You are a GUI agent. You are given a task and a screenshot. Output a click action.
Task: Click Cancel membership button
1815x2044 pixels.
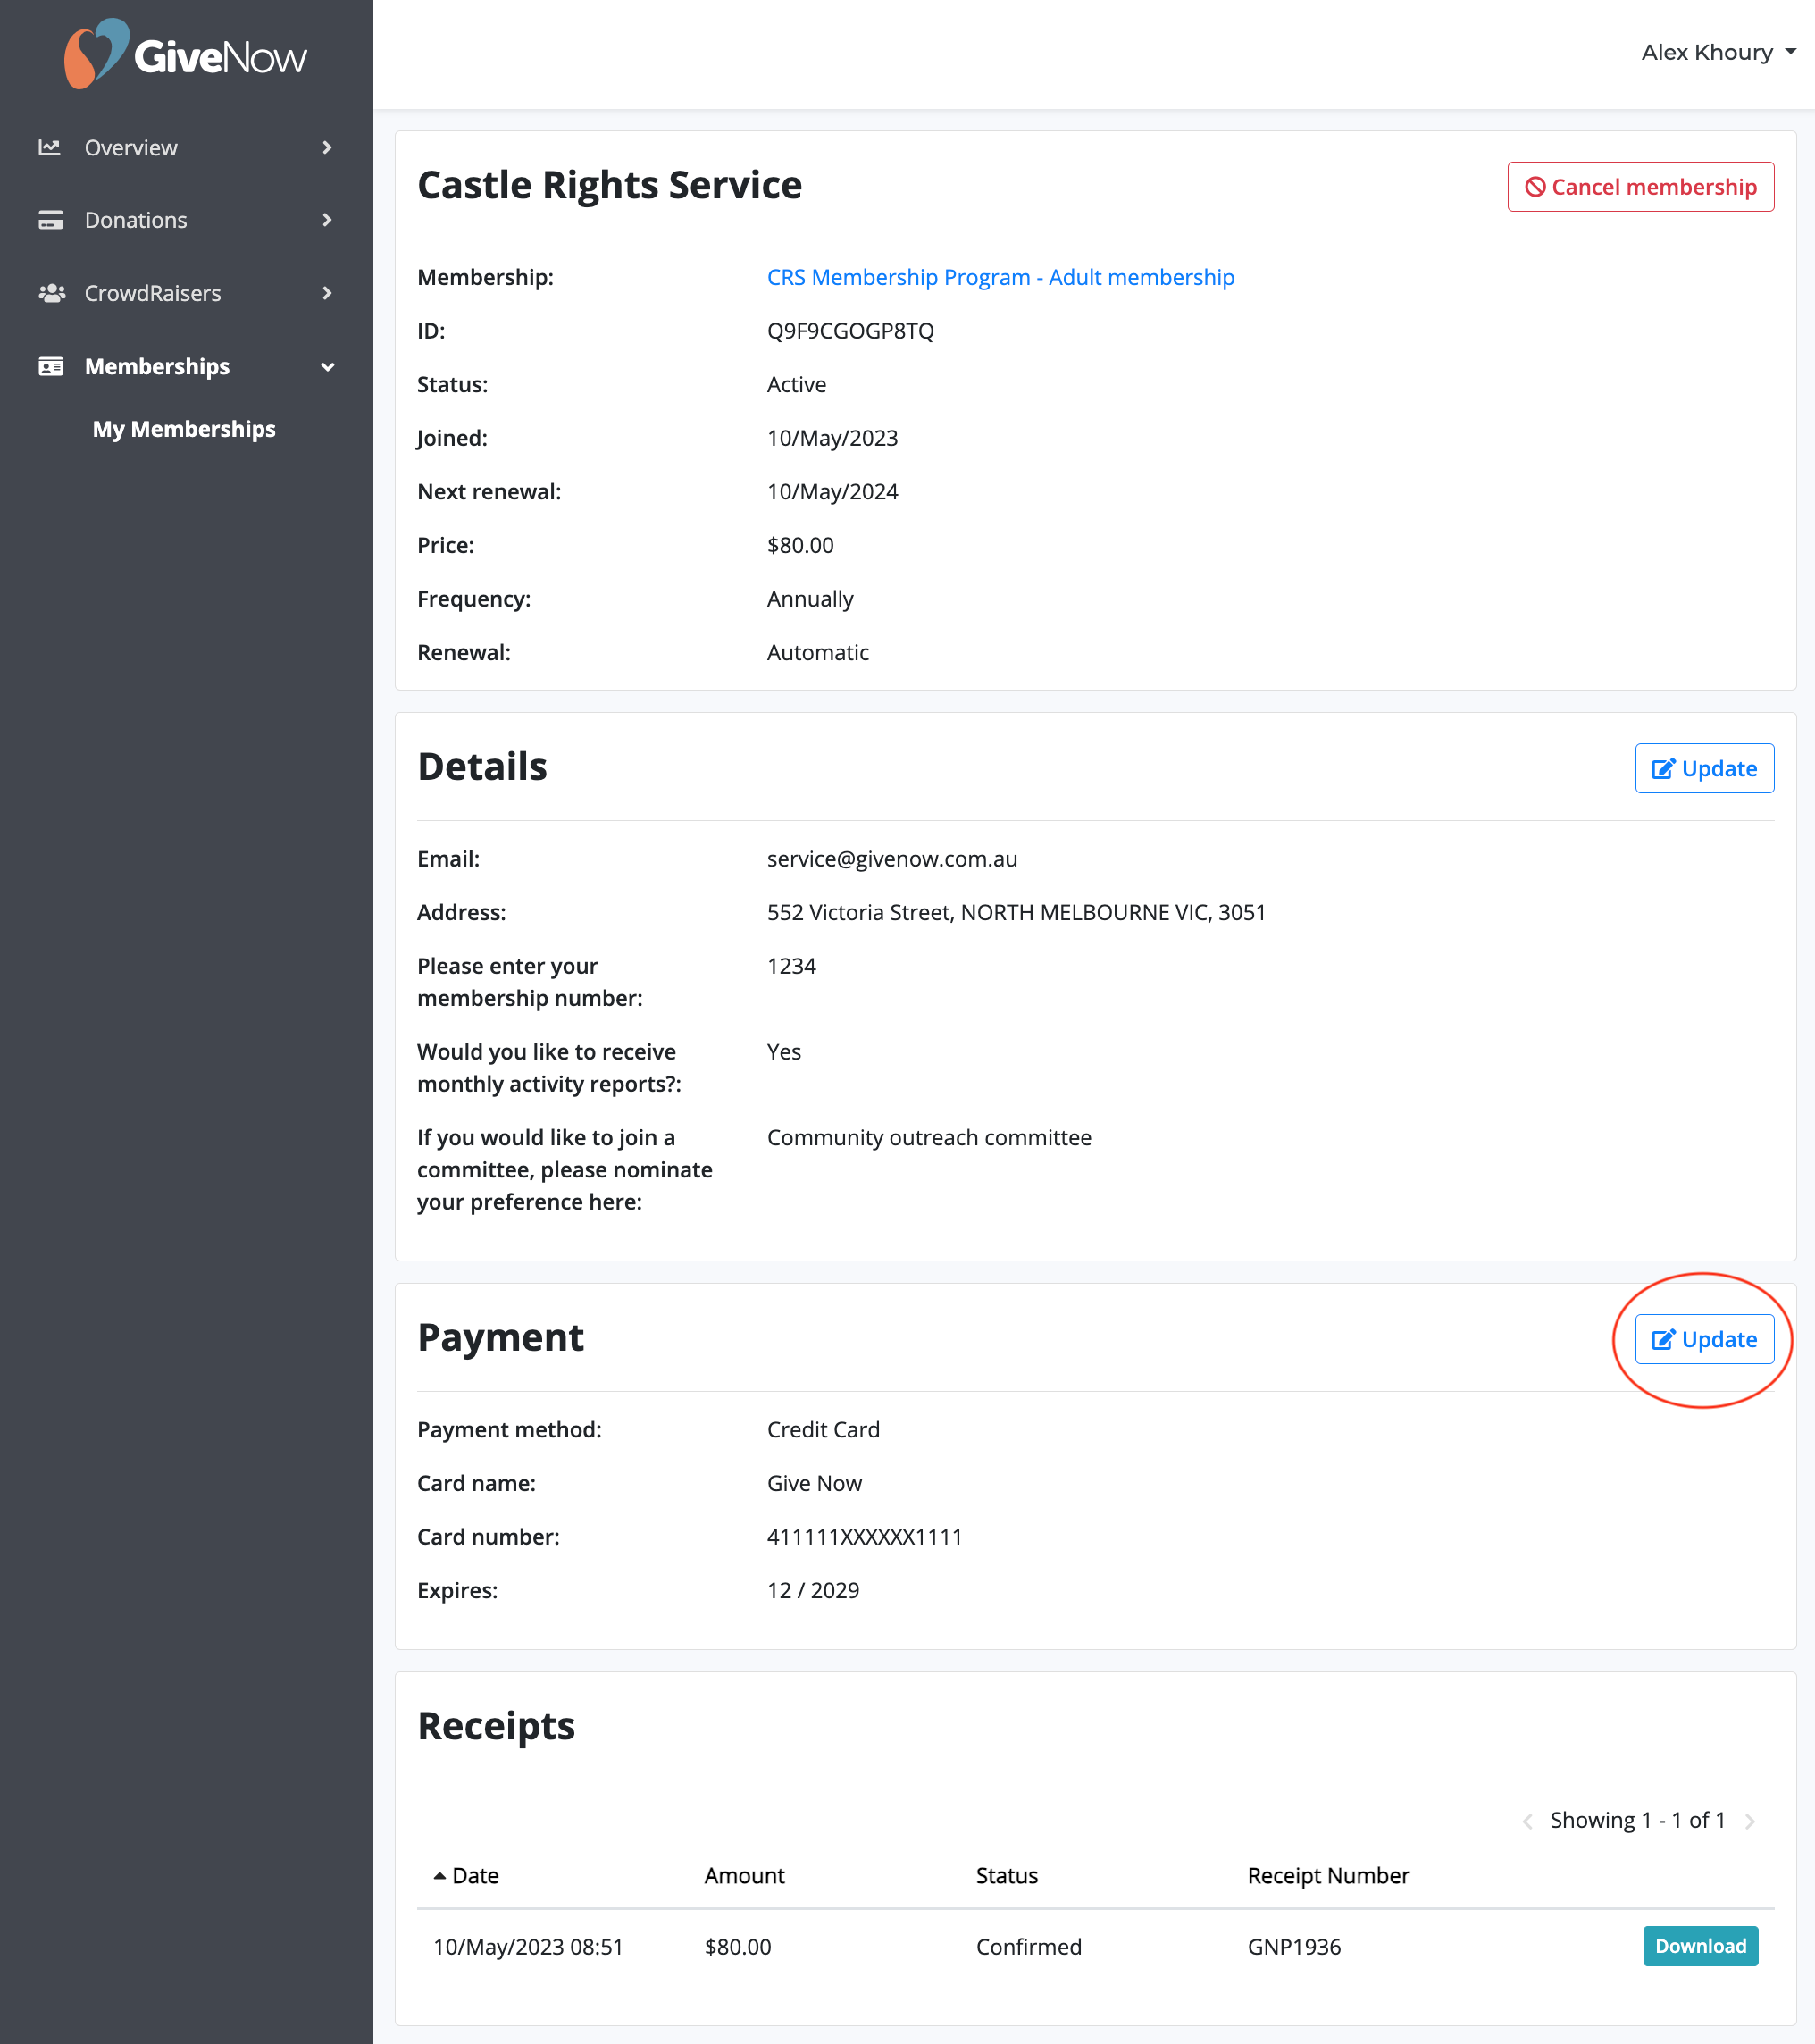coord(1640,187)
